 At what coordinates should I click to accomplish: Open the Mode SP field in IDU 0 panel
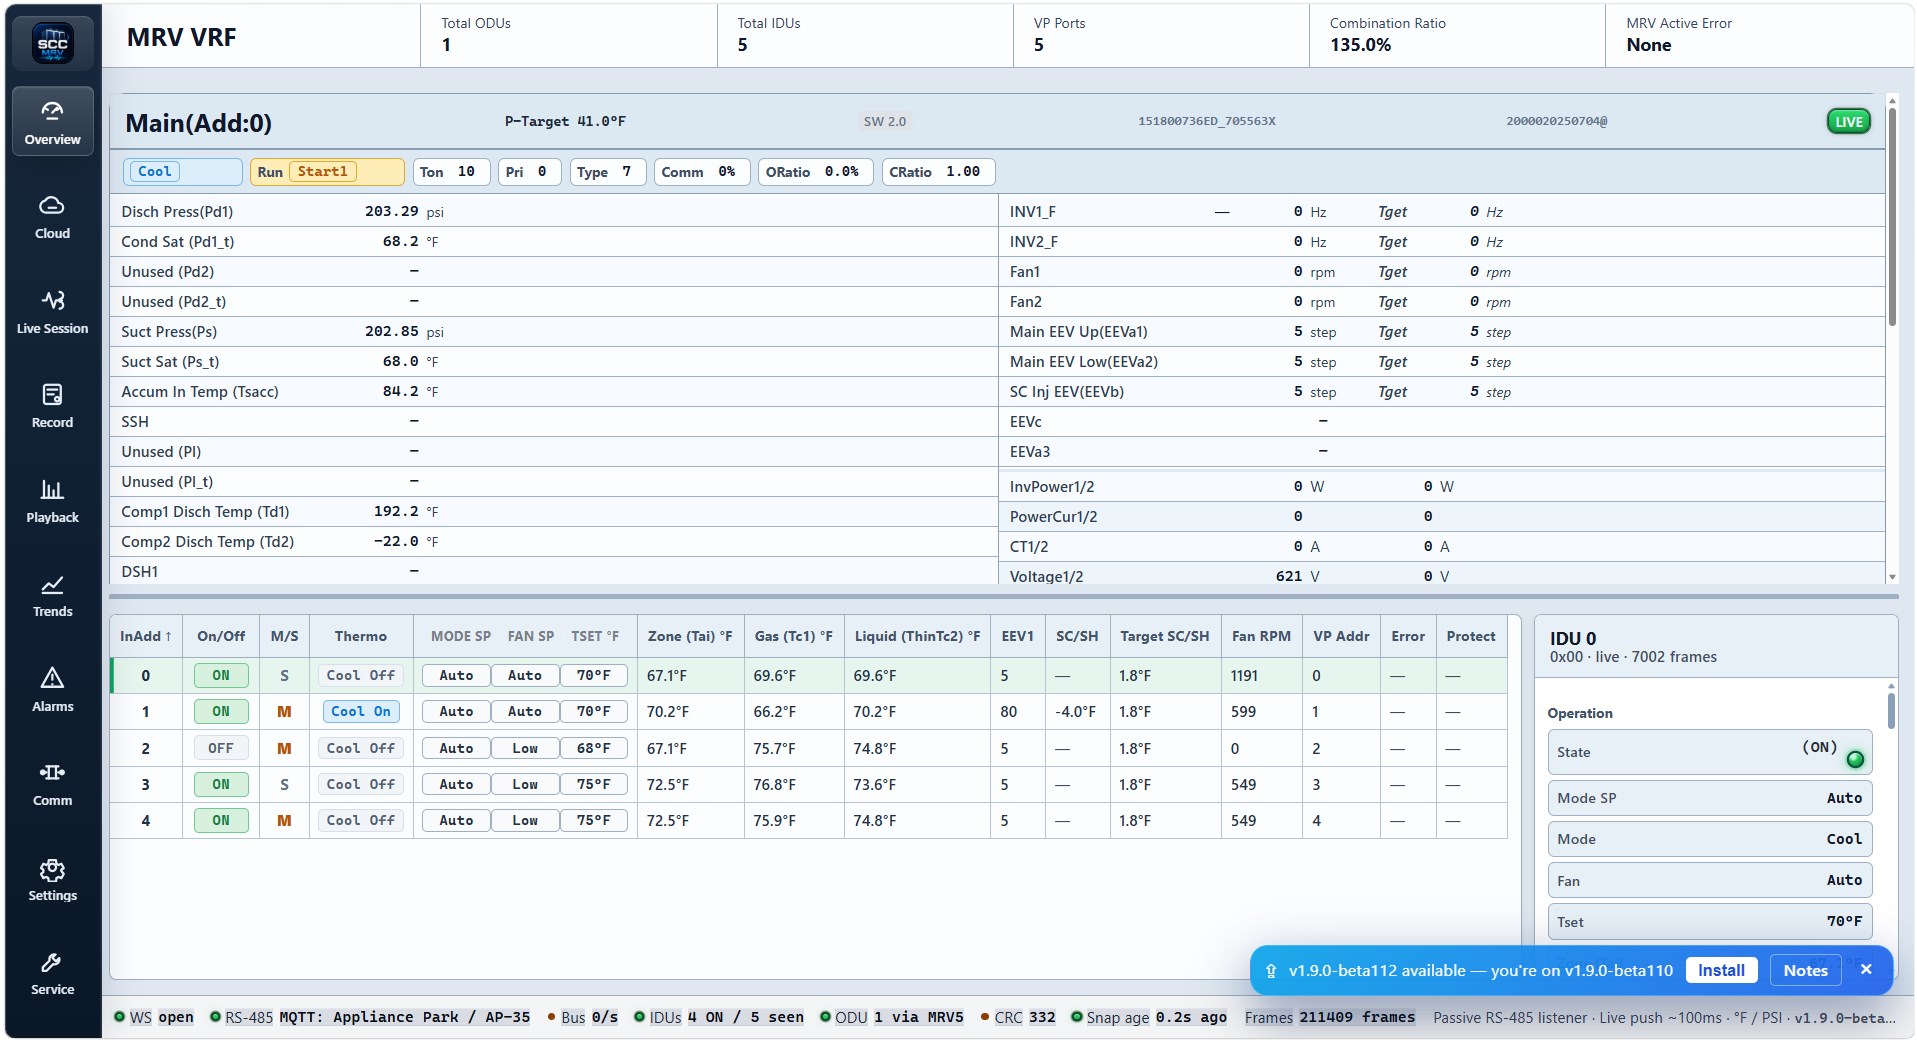click(1709, 799)
